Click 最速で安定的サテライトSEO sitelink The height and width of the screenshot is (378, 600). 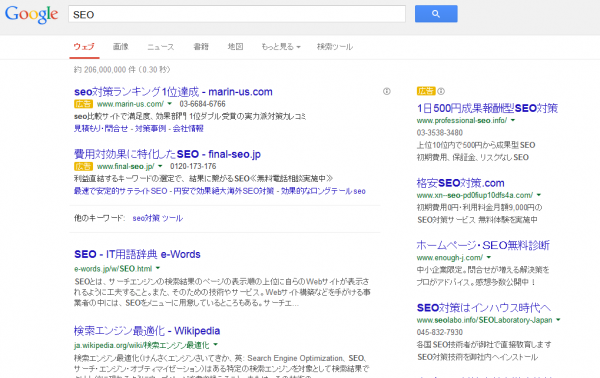click(x=121, y=191)
